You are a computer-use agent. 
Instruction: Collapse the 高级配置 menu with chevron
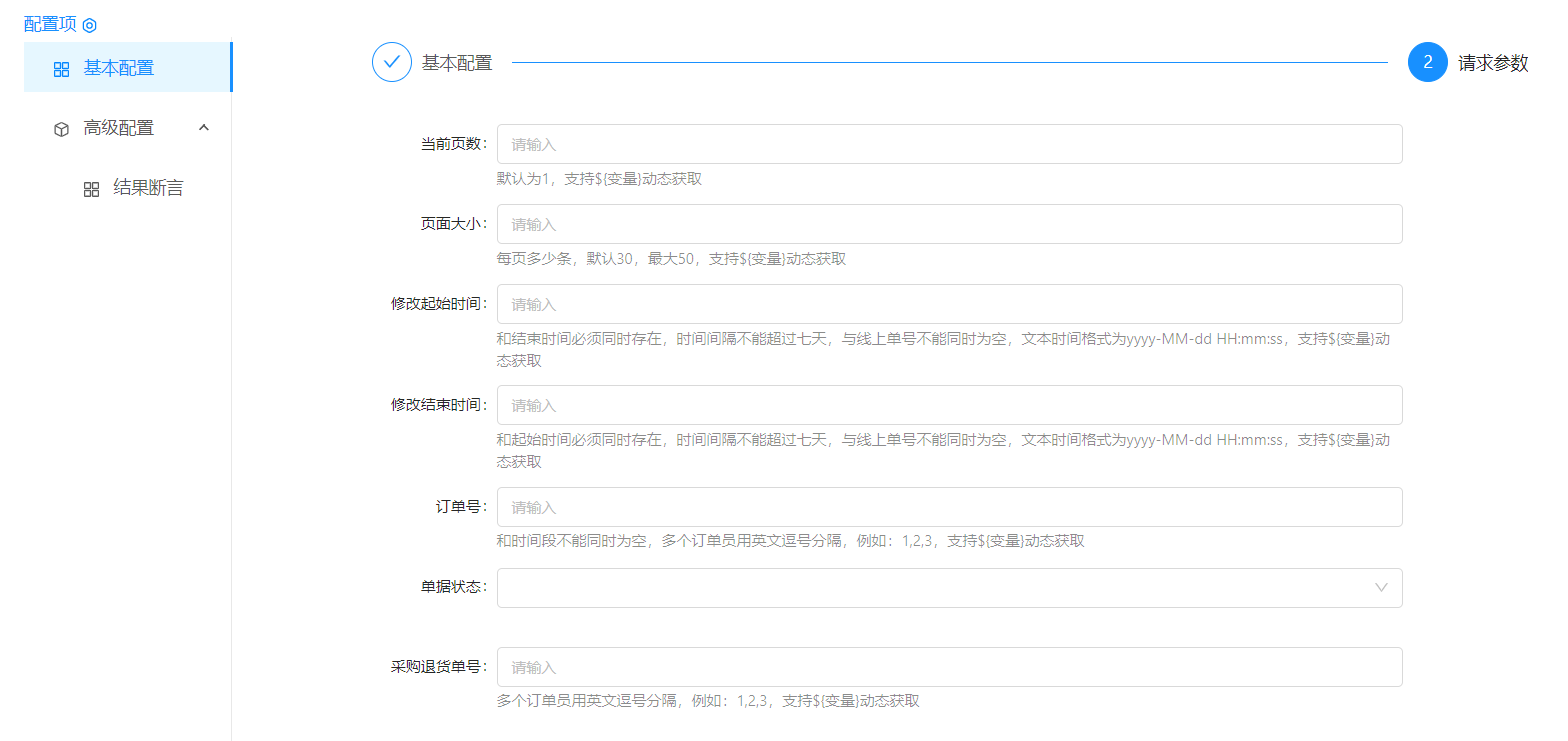pyautogui.click(x=204, y=128)
